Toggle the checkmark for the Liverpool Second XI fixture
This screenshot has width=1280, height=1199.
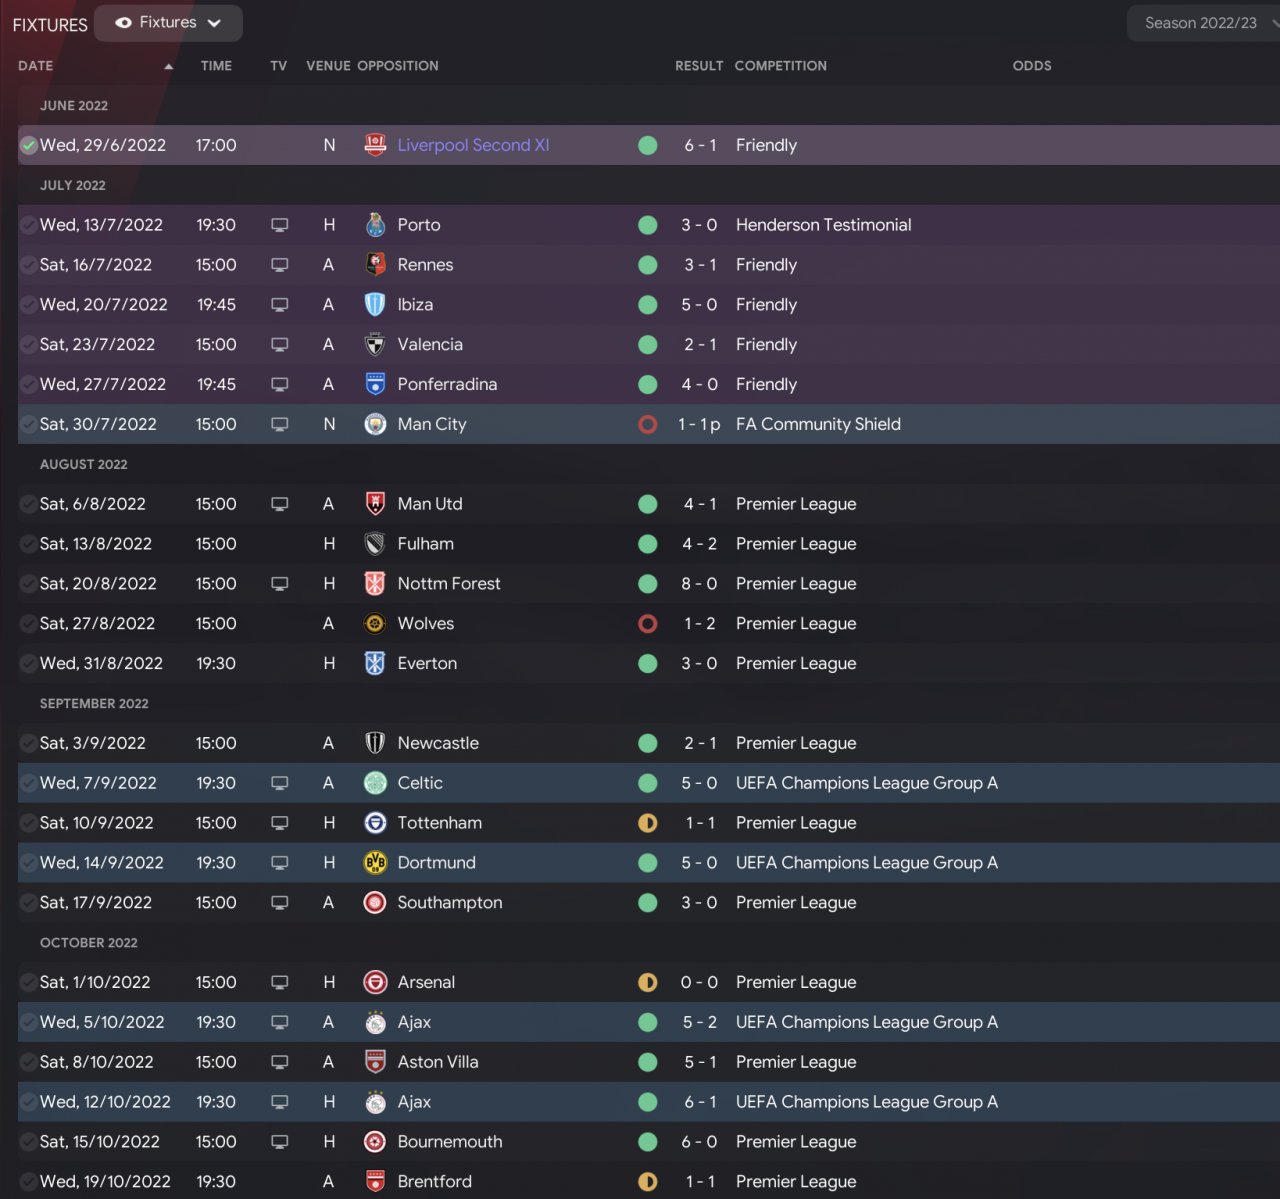click(x=29, y=145)
